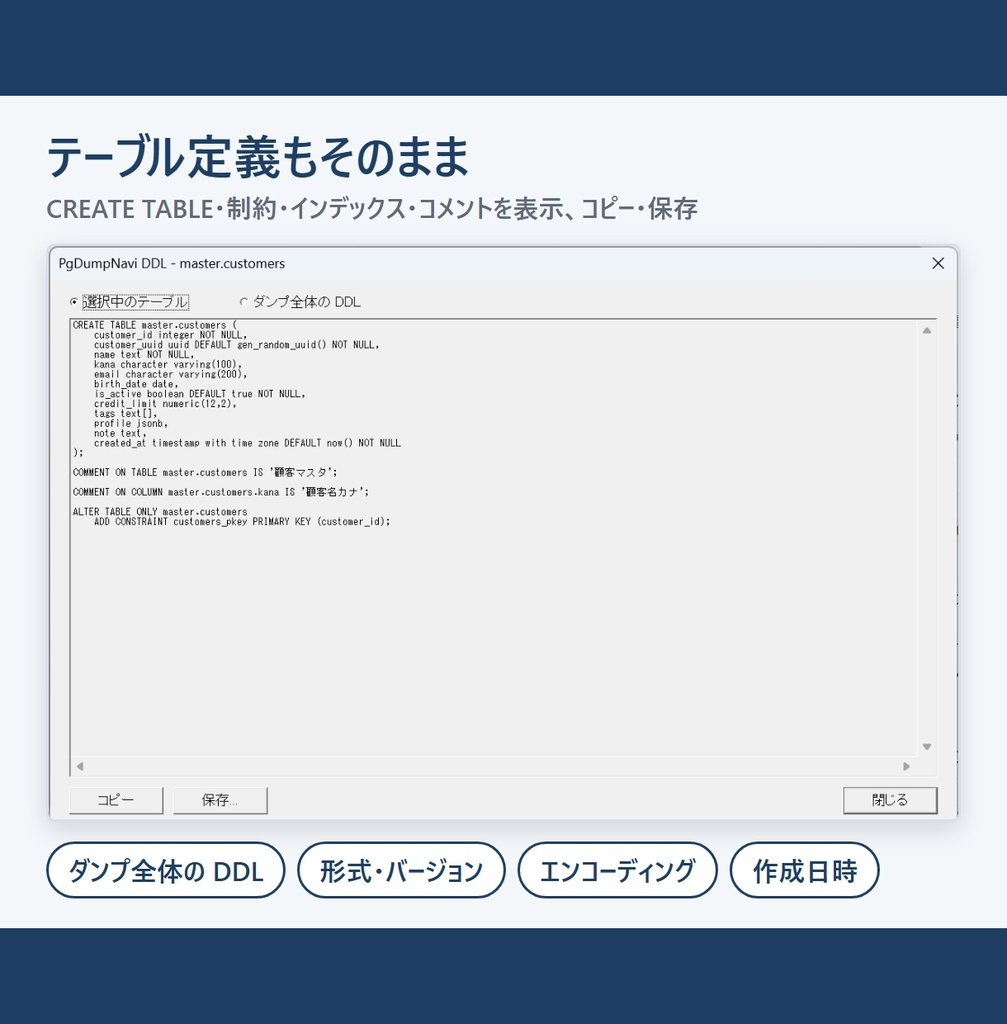This screenshot has width=1007, height=1024.
Task: Click the created_at timestamp line
Action: (247, 443)
